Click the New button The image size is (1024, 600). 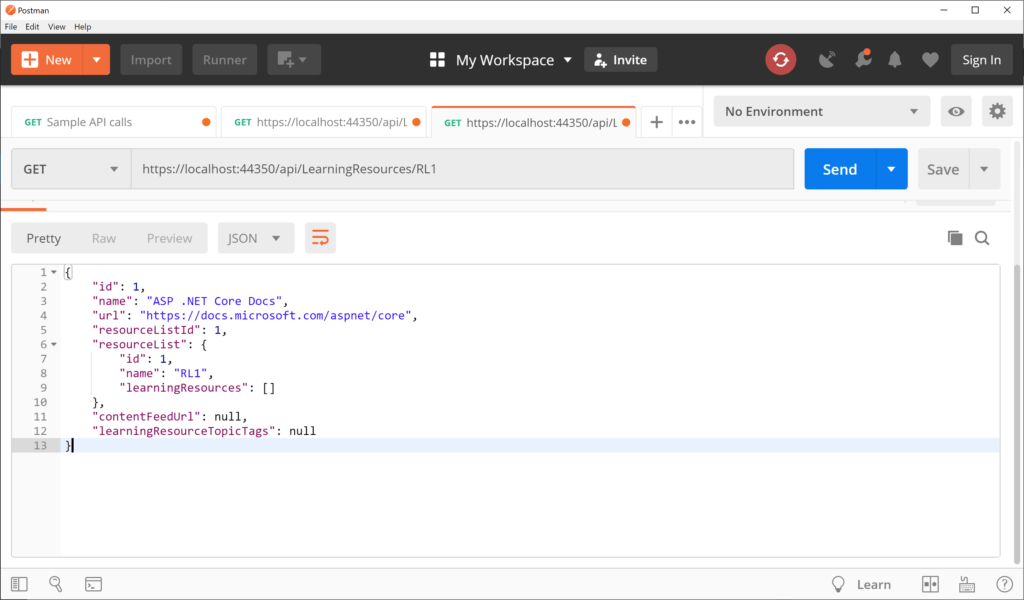(x=47, y=59)
